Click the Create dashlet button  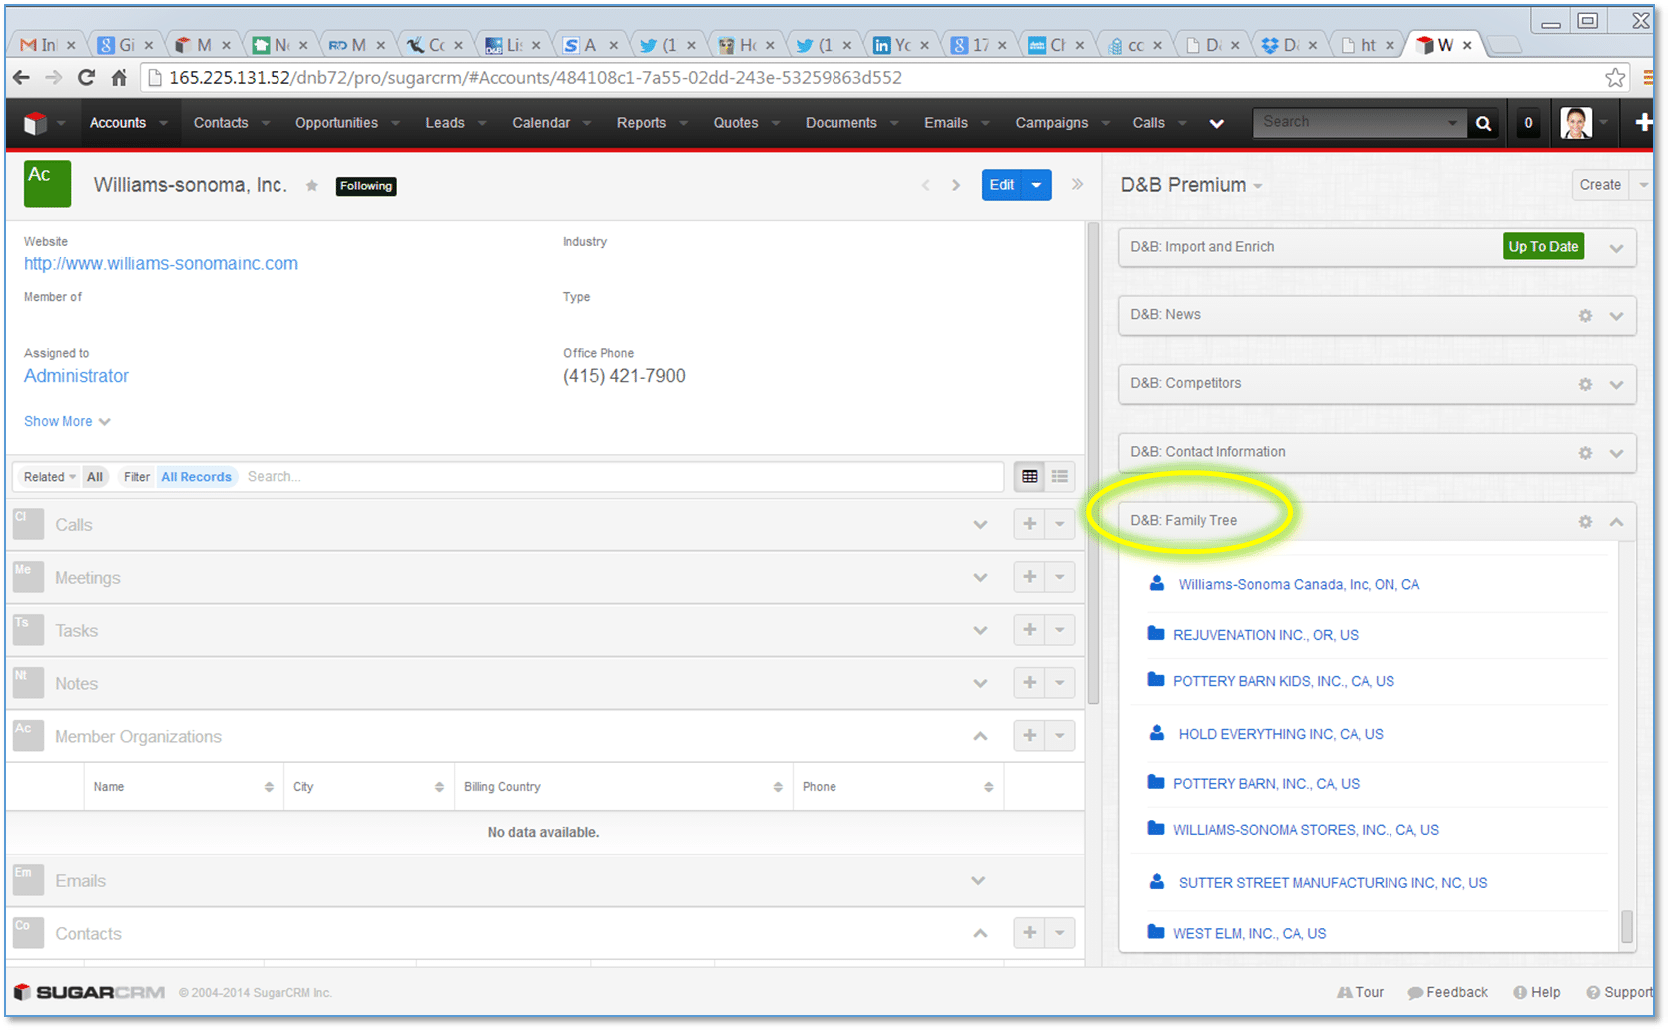coord(1600,185)
